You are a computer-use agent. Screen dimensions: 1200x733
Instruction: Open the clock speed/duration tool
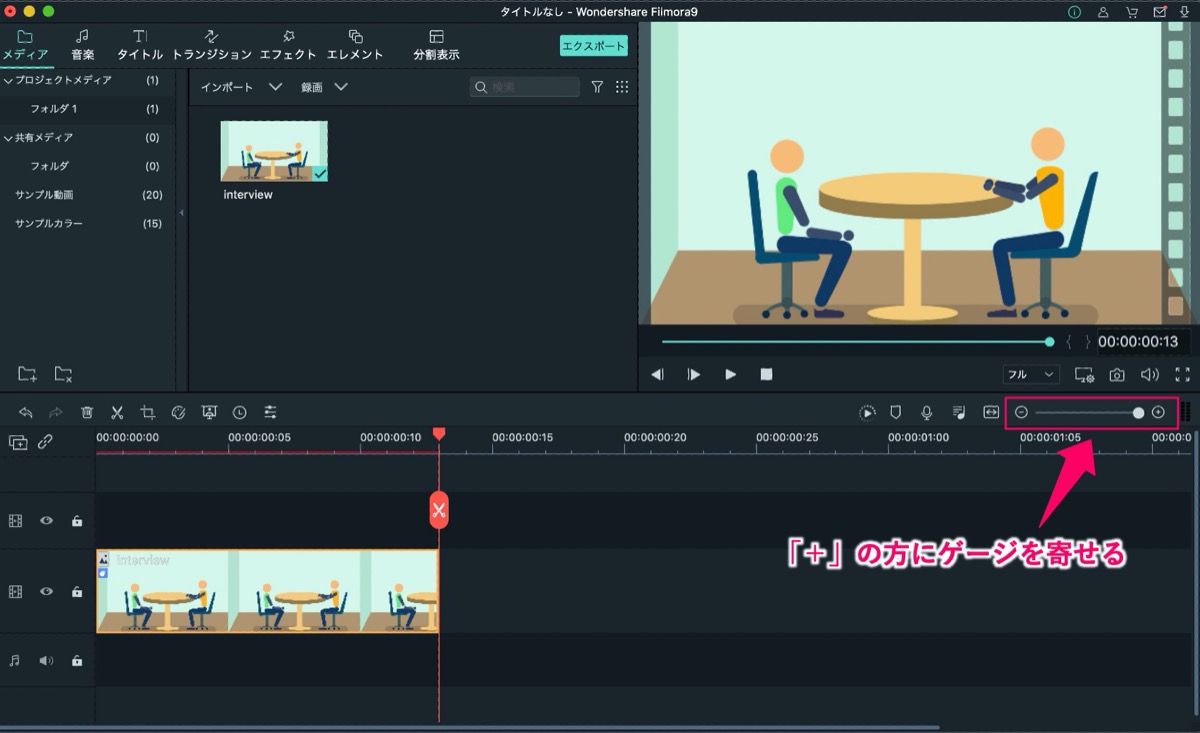pyautogui.click(x=240, y=412)
